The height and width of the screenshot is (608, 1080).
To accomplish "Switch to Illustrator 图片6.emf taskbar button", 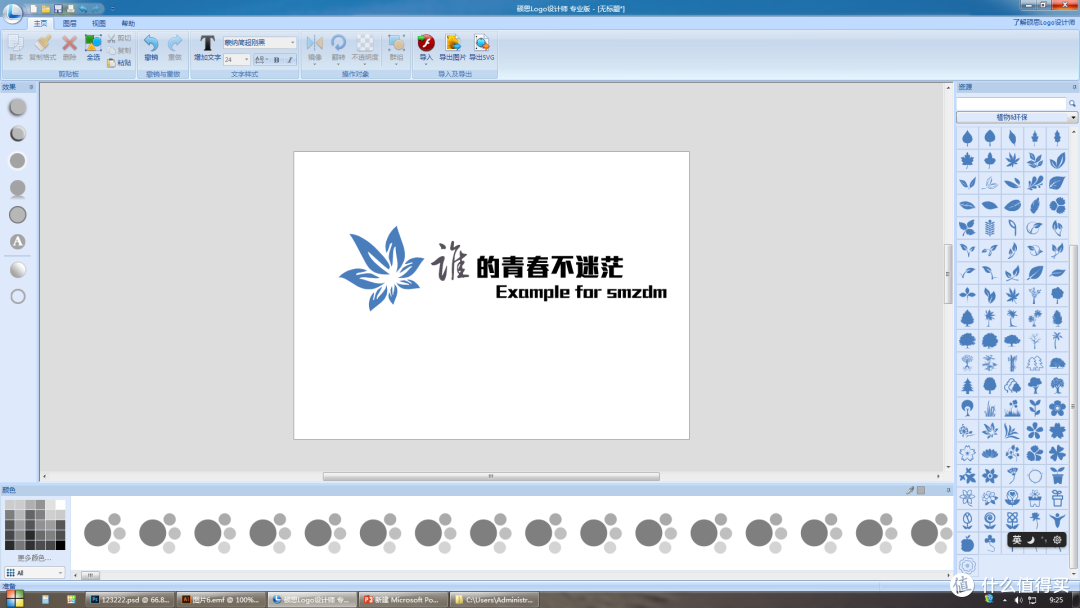I will point(220,600).
